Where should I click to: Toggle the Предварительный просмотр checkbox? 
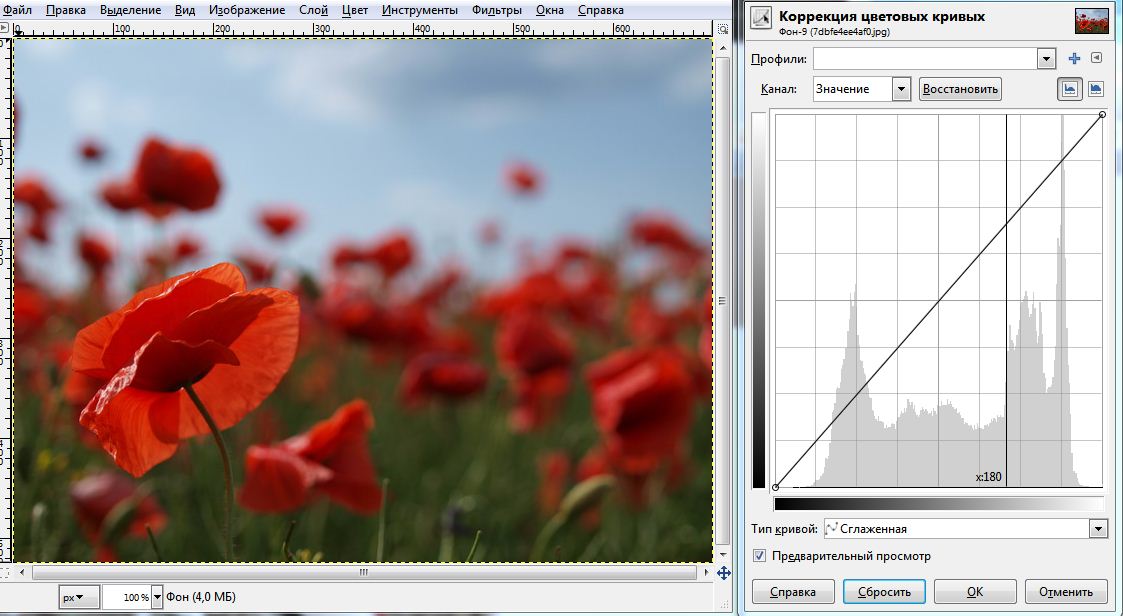(760, 556)
